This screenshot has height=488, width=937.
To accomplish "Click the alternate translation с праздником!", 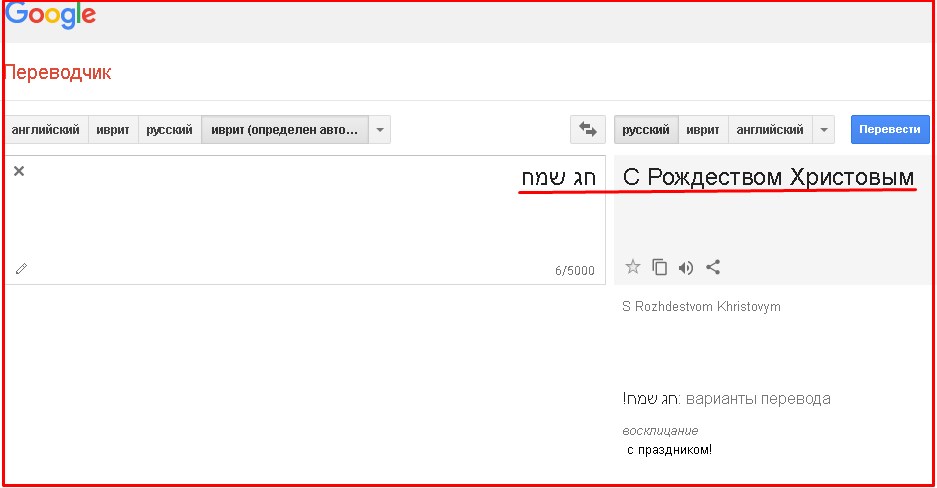I will pyautogui.click(x=669, y=449).
